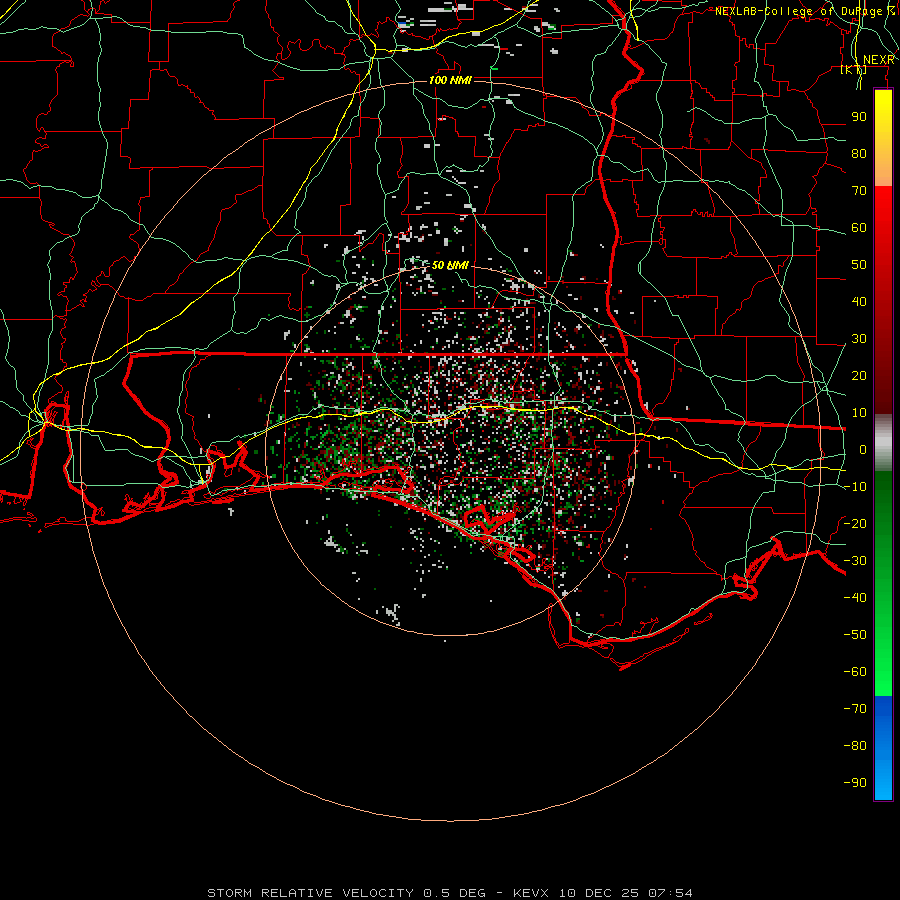Select the "-50" value on the velocity scale
Image resolution: width=900 pixels, height=900 pixels.
855,635
